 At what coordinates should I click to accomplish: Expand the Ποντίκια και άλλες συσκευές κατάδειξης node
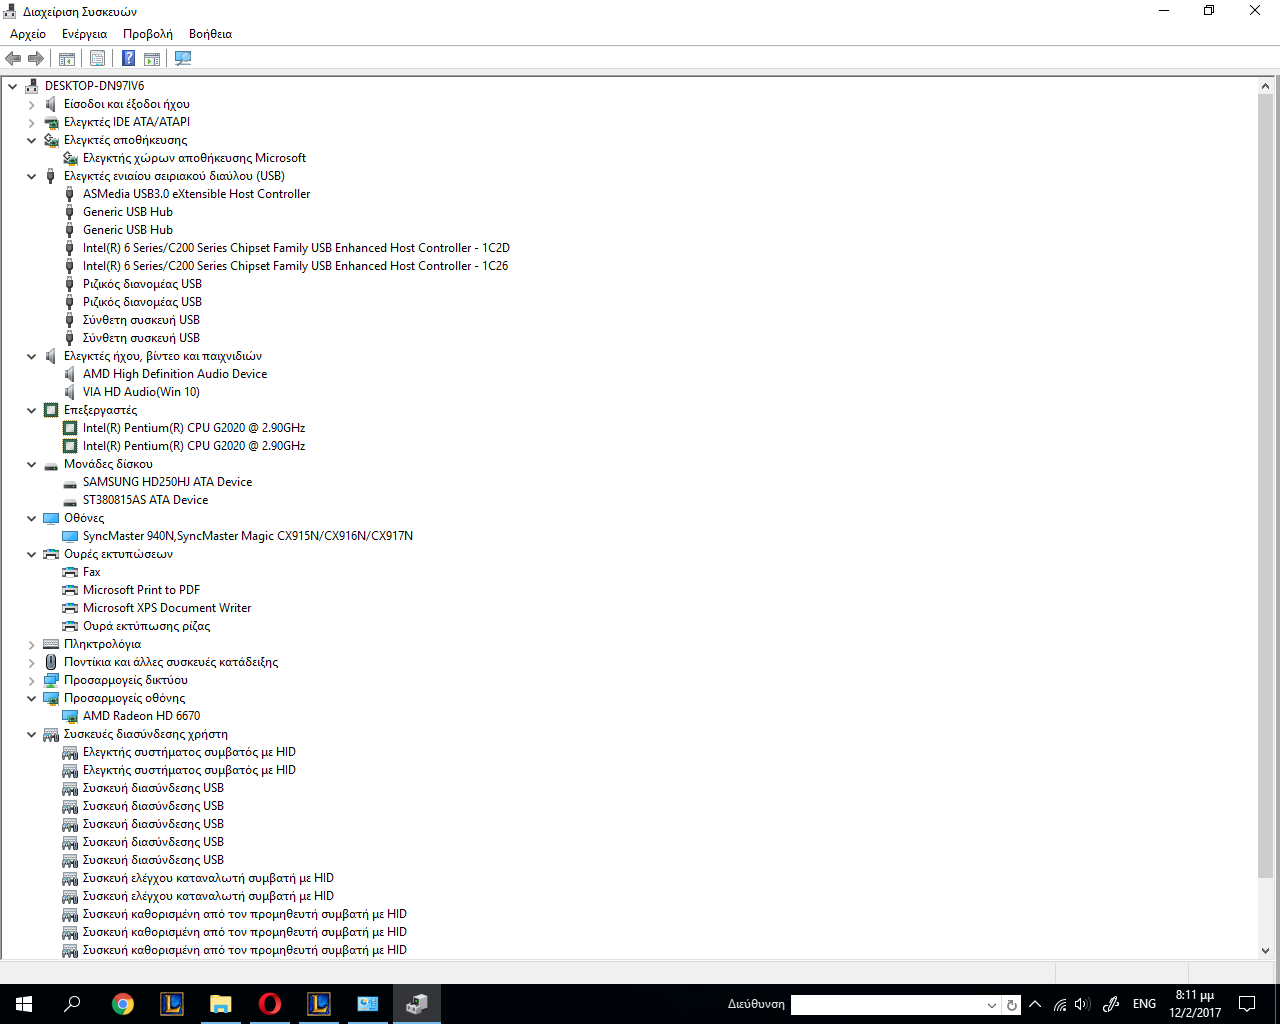32,662
